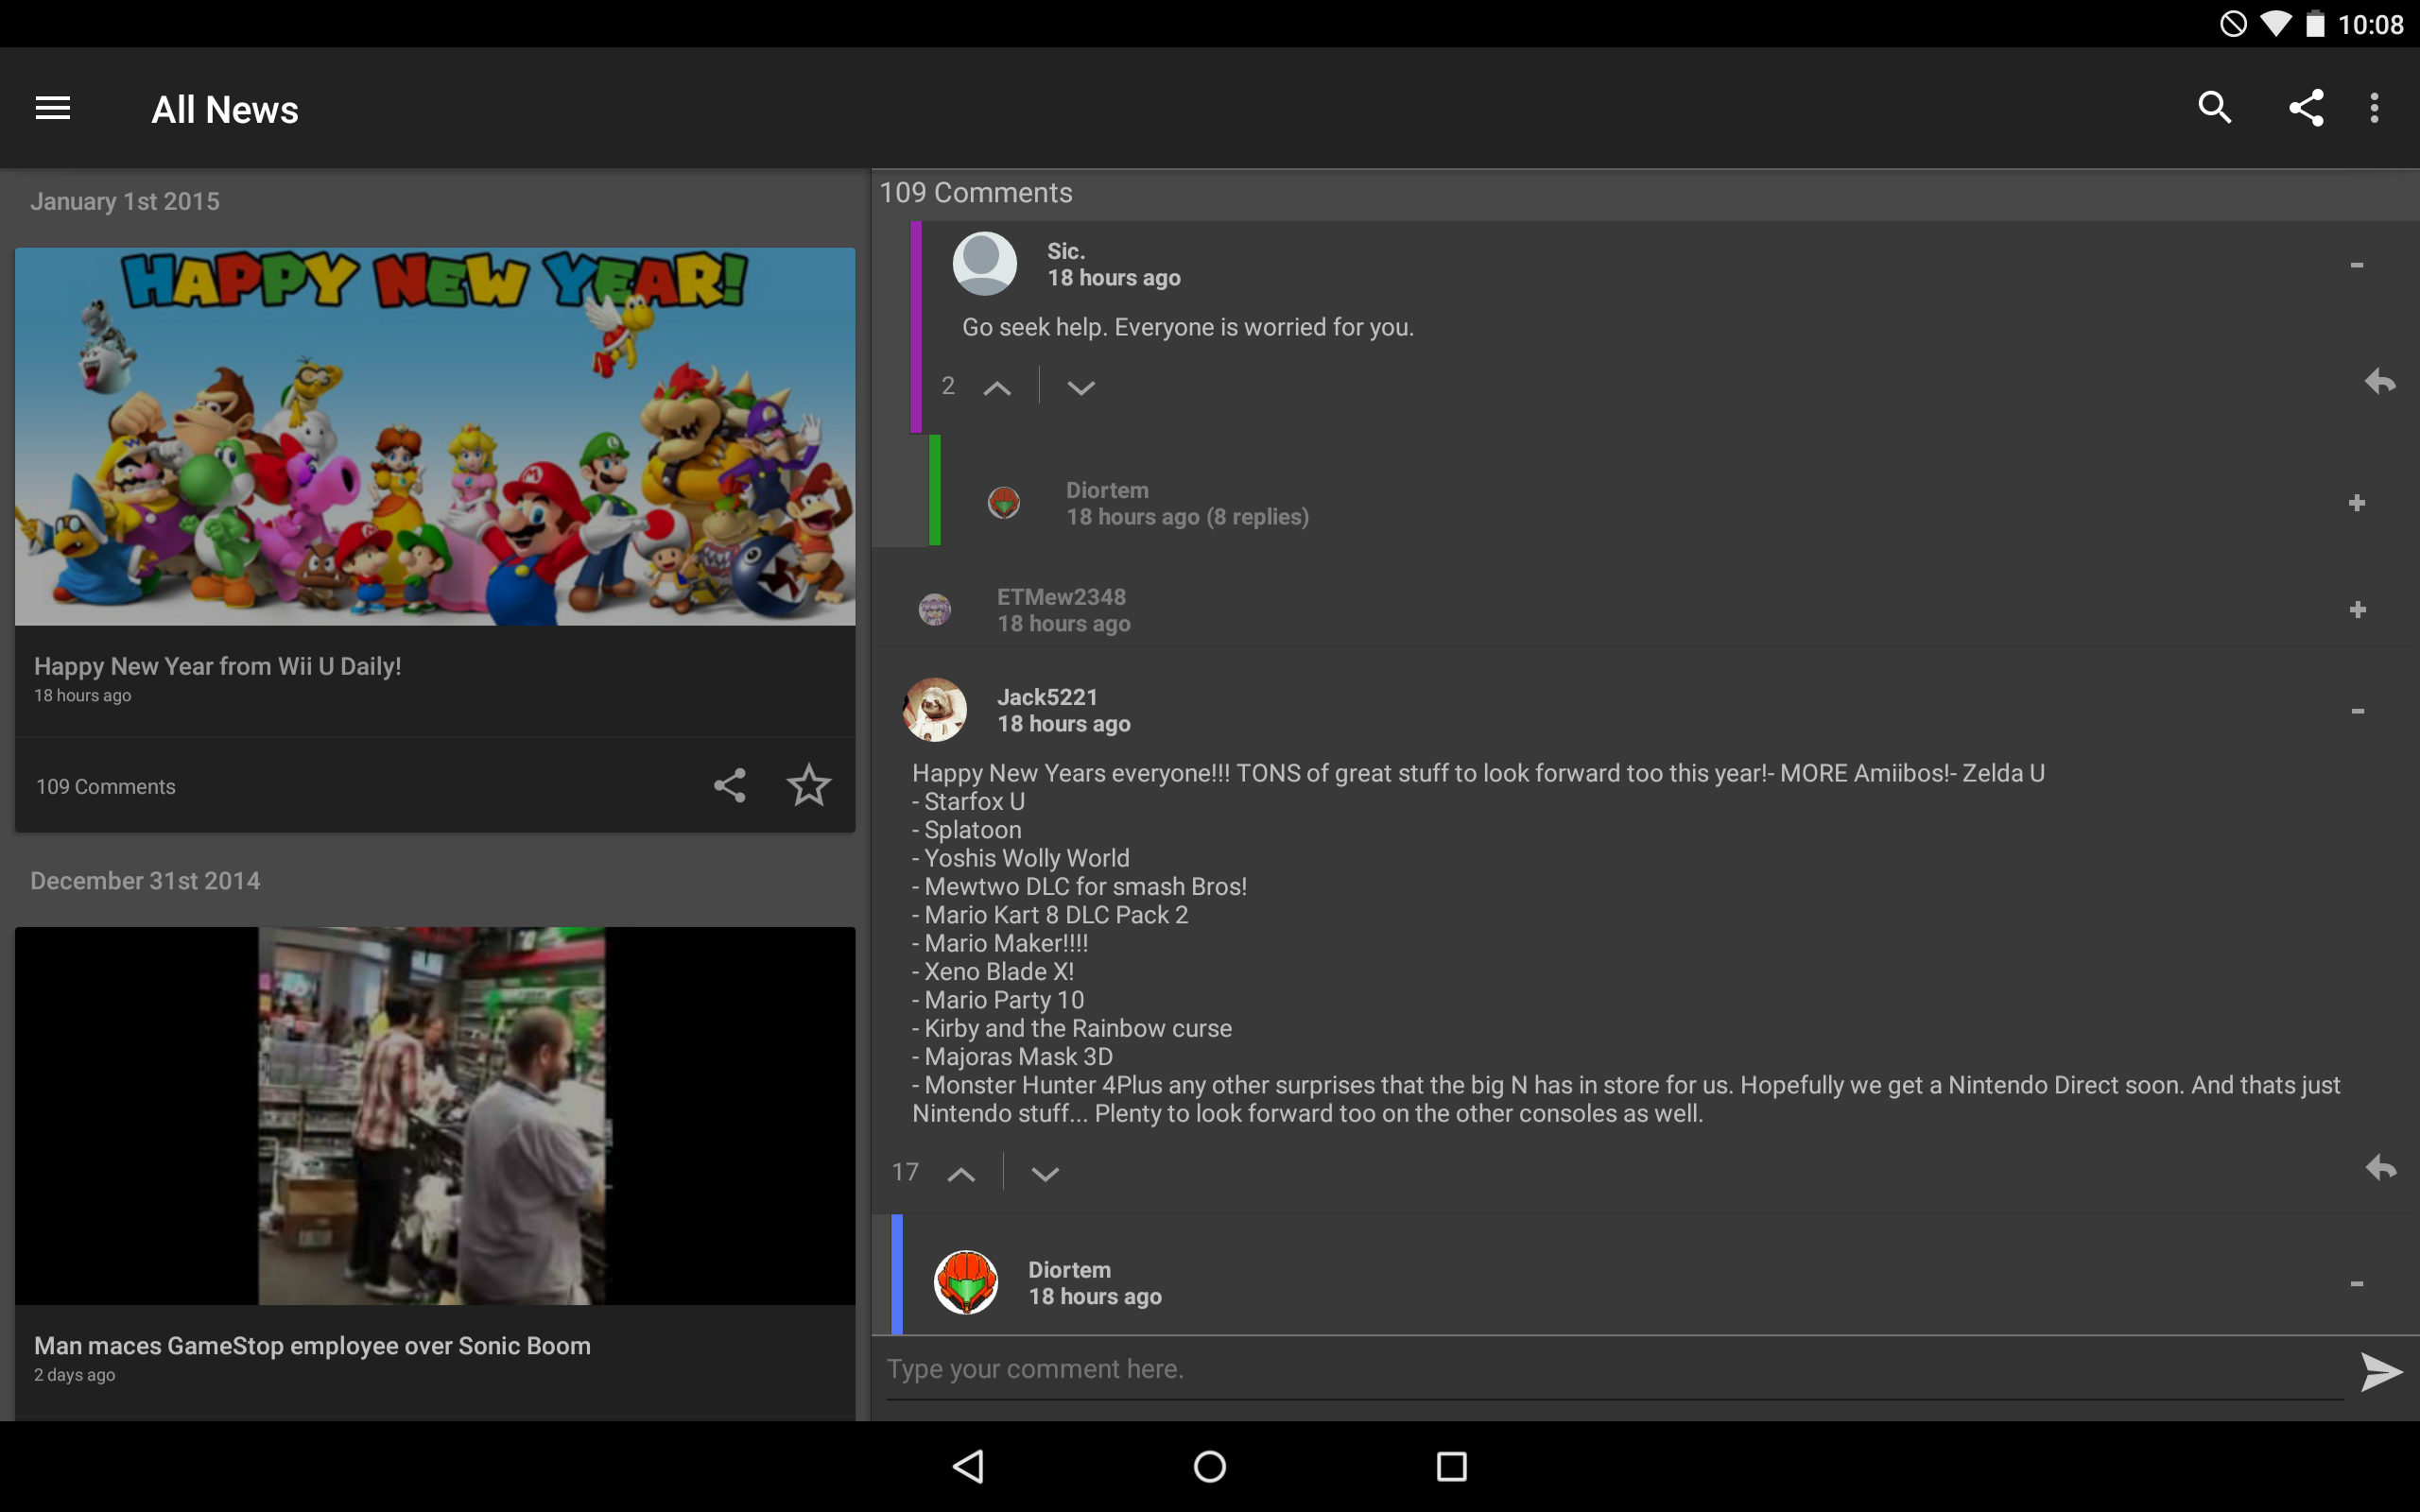
Task: Share the Happy New Year article
Action: (729, 786)
